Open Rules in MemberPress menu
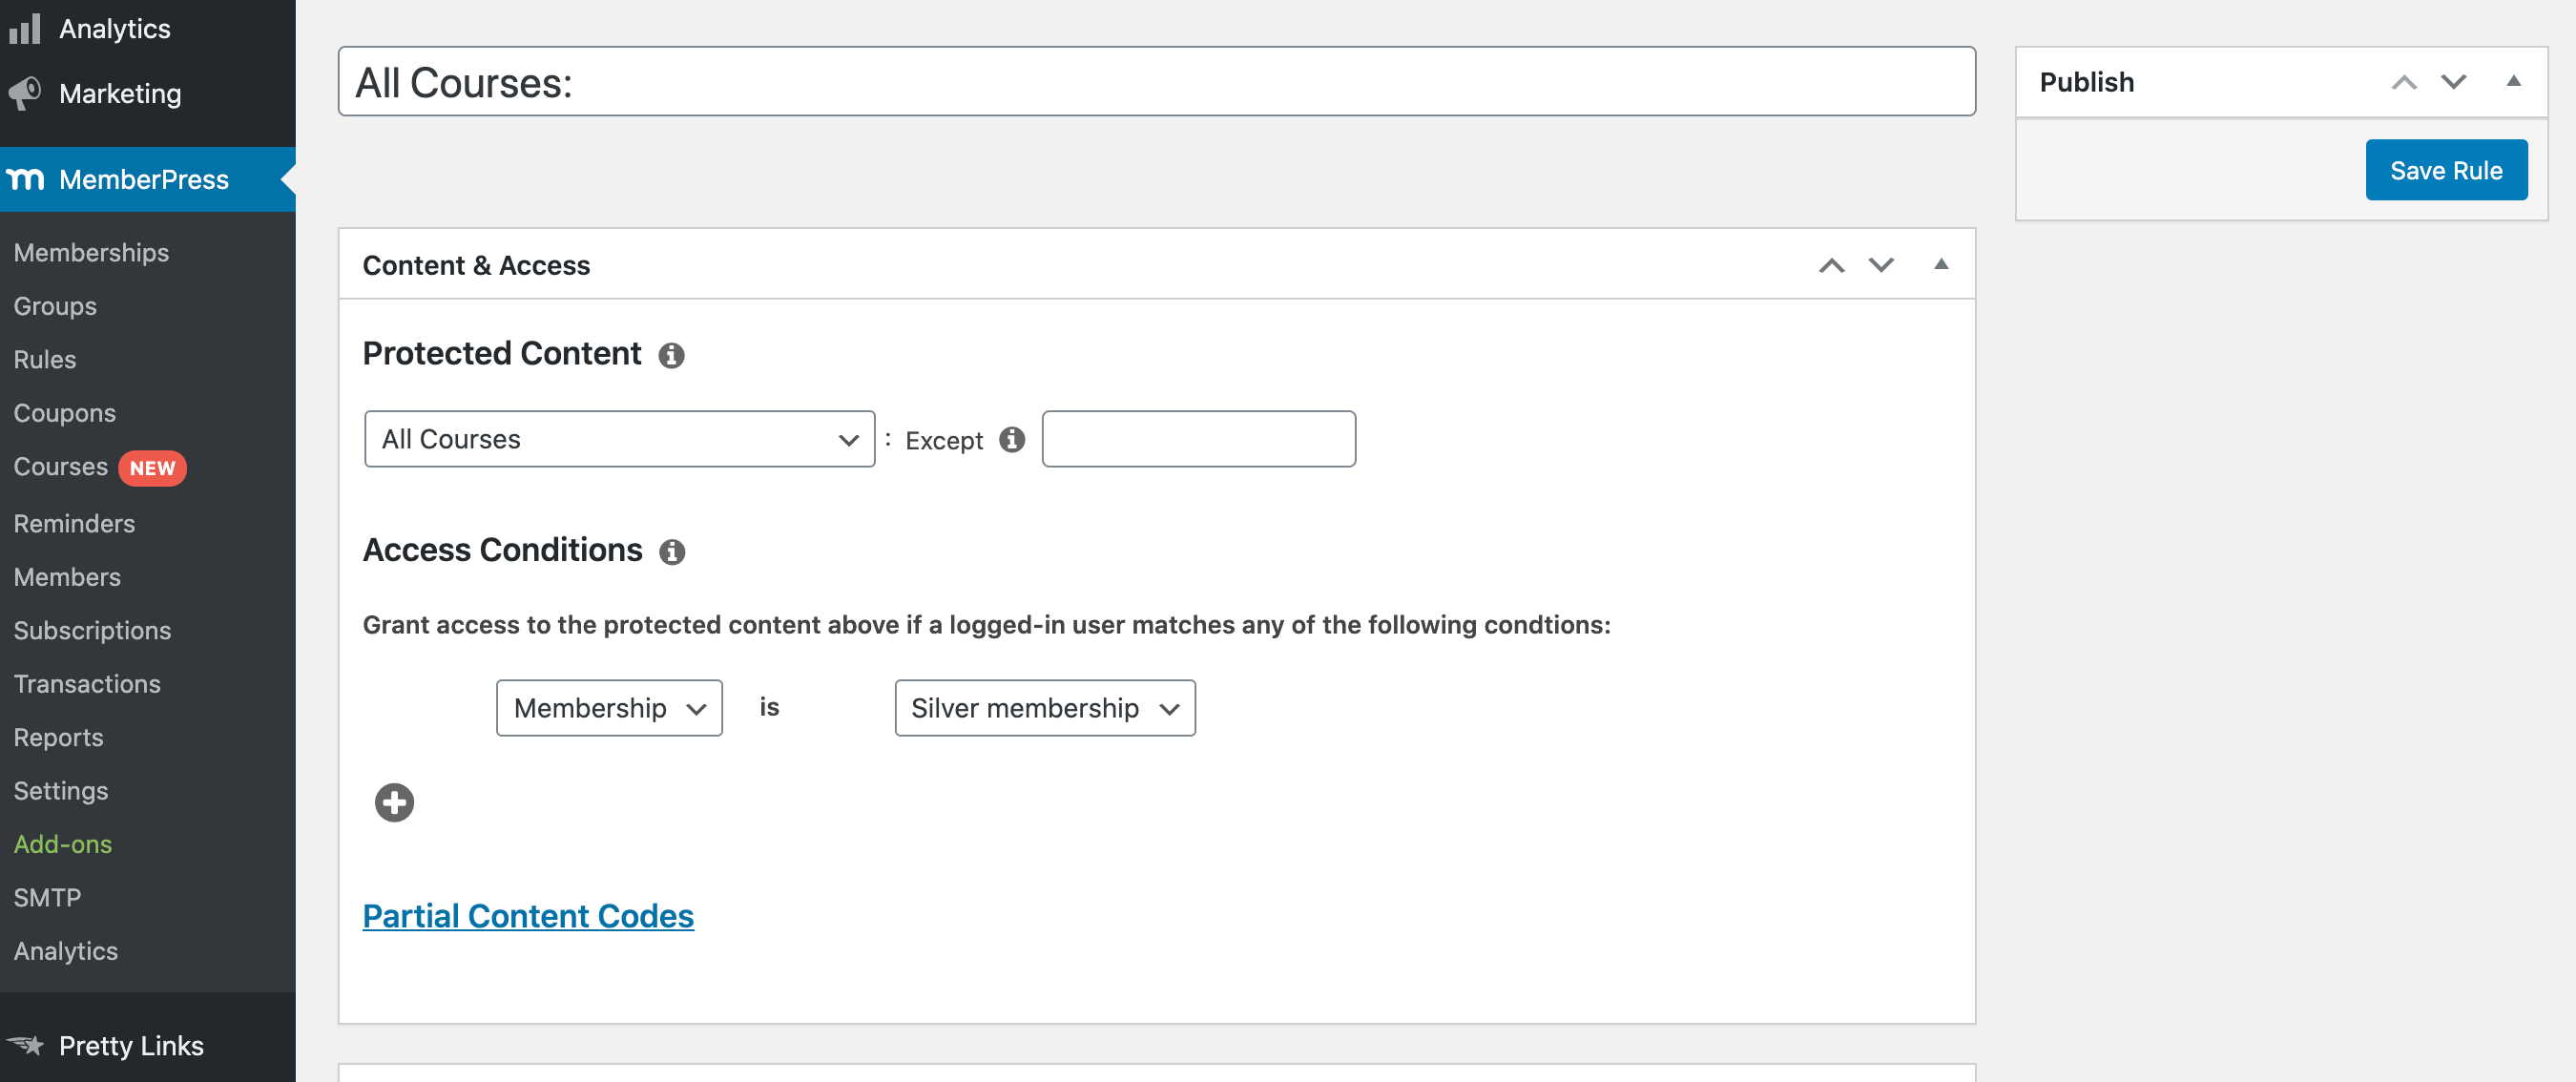The width and height of the screenshot is (2576, 1082). (x=45, y=359)
